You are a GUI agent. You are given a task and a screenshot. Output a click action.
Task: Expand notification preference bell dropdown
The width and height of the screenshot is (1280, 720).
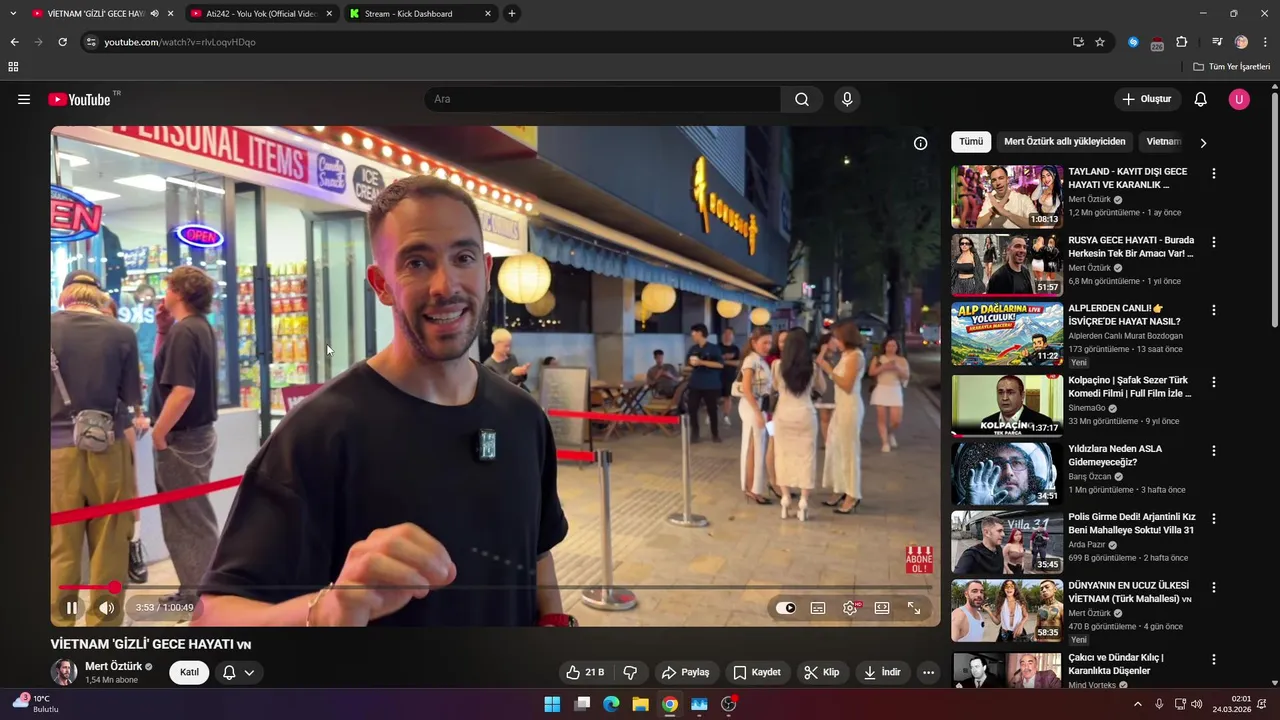click(x=238, y=672)
